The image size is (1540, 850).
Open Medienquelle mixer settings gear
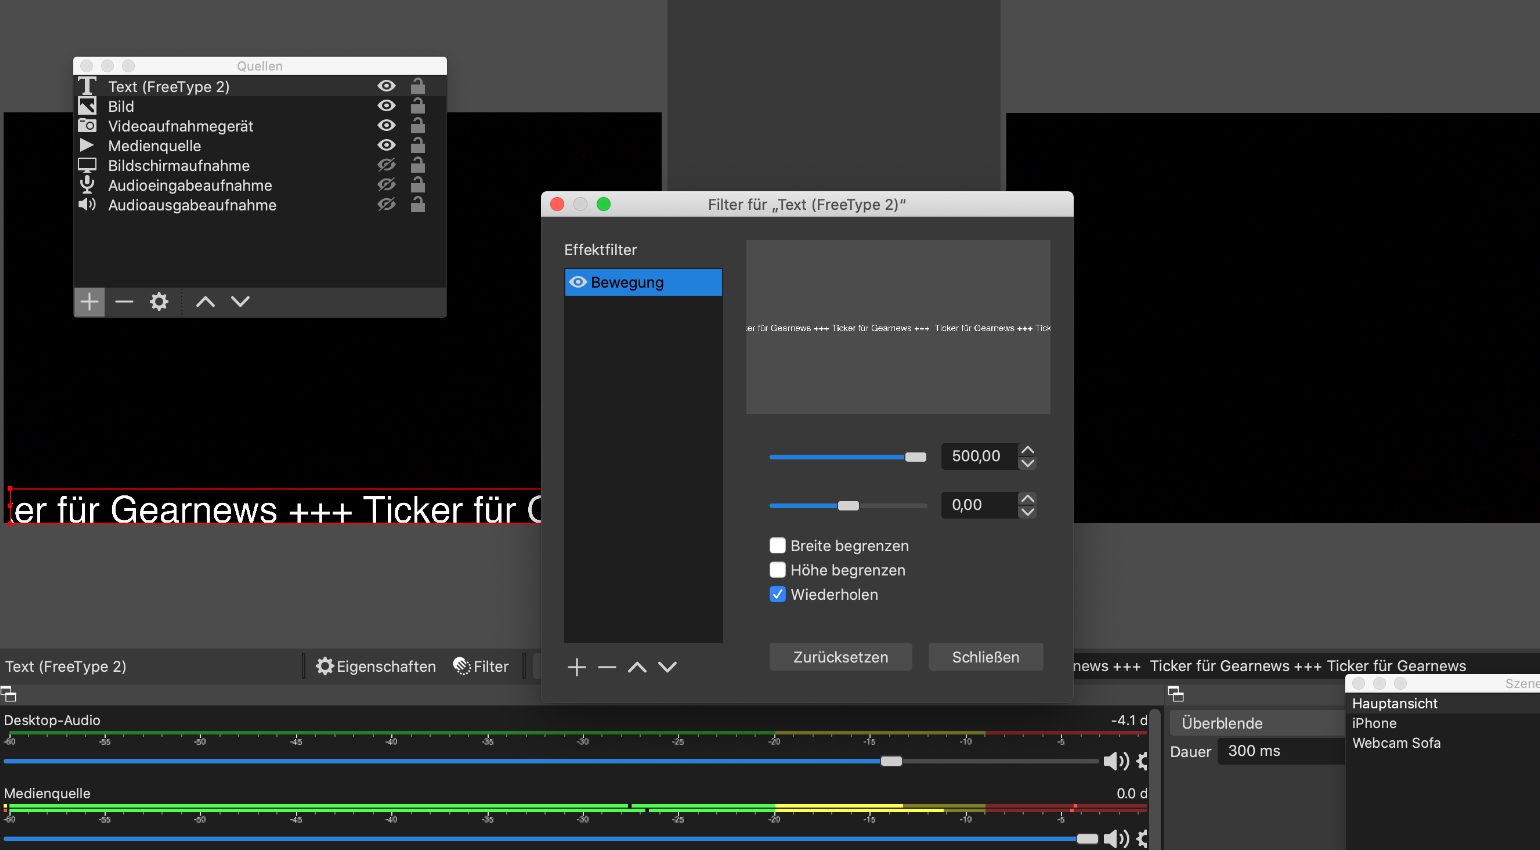click(x=1143, y=839)
